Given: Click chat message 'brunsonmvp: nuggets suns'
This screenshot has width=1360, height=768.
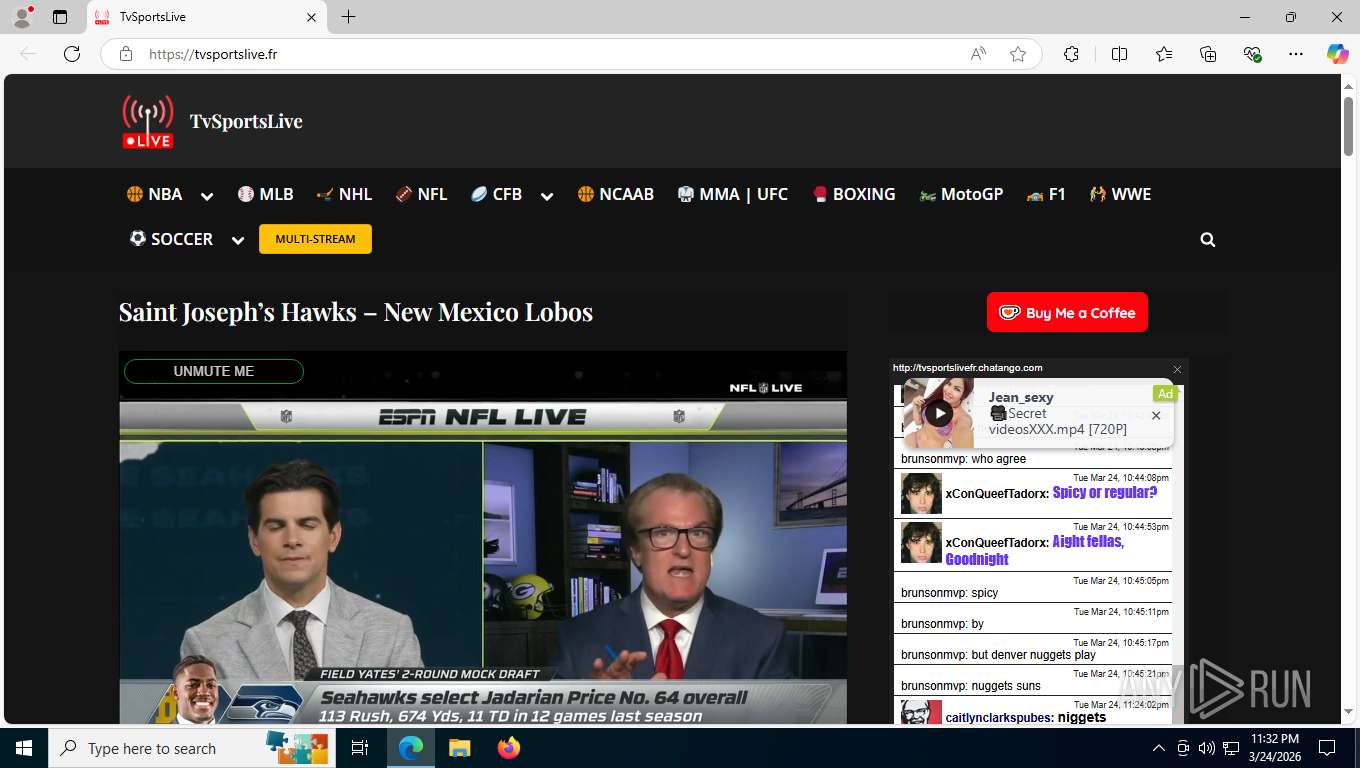Looking at the screenshot, I should [x=970, y=686].
